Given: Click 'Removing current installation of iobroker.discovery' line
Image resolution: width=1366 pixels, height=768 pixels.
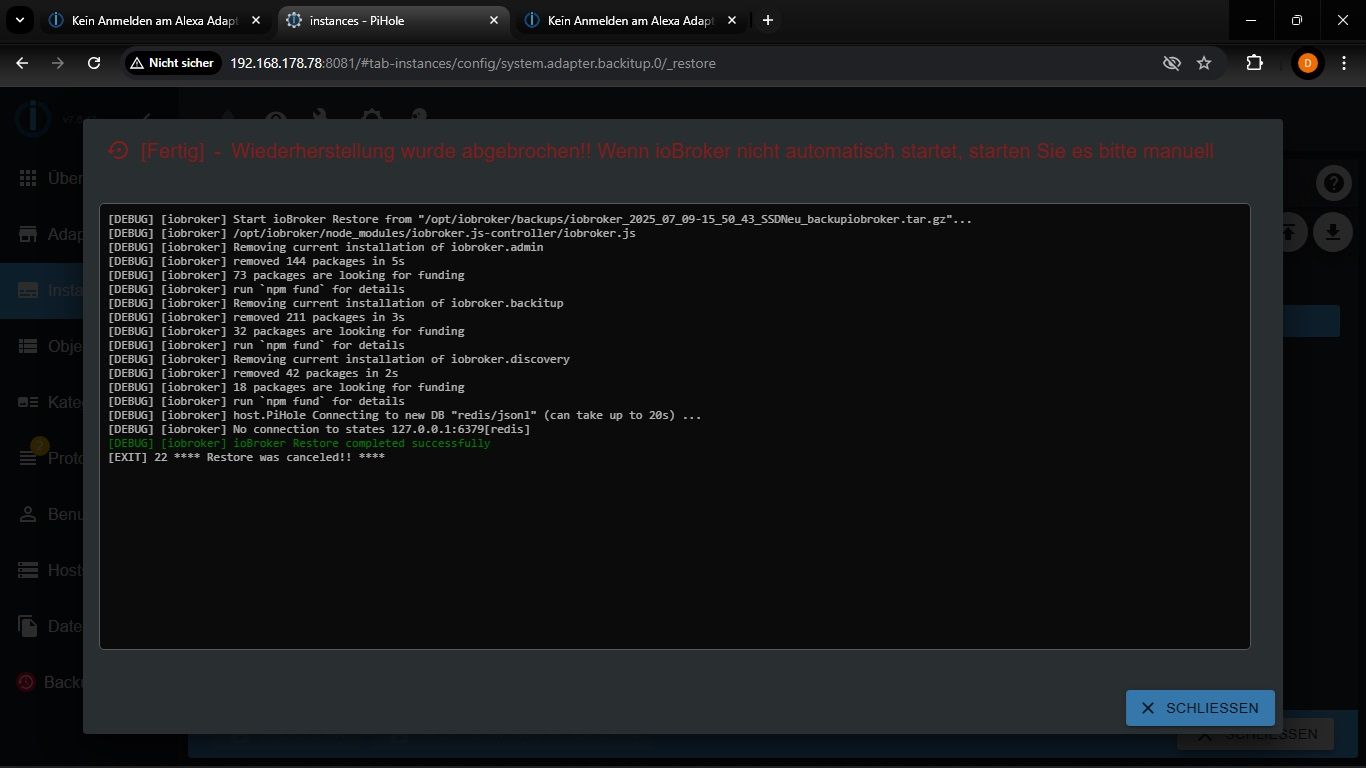Looking at the screenshot, I should click(x=339, y=359).
